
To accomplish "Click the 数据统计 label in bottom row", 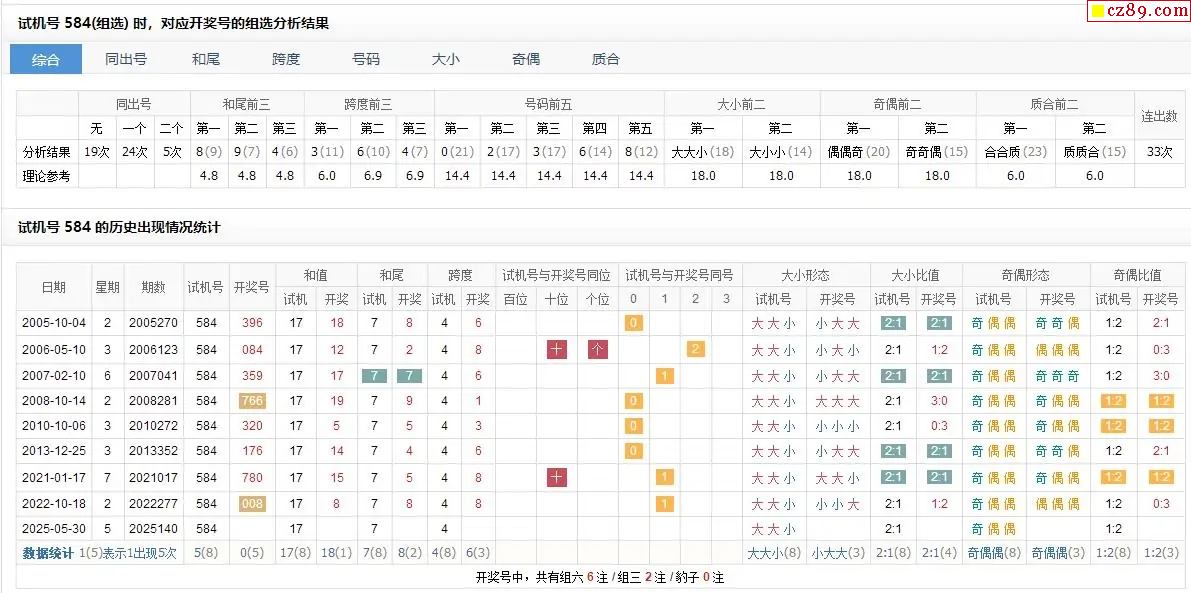I will 48,554.
